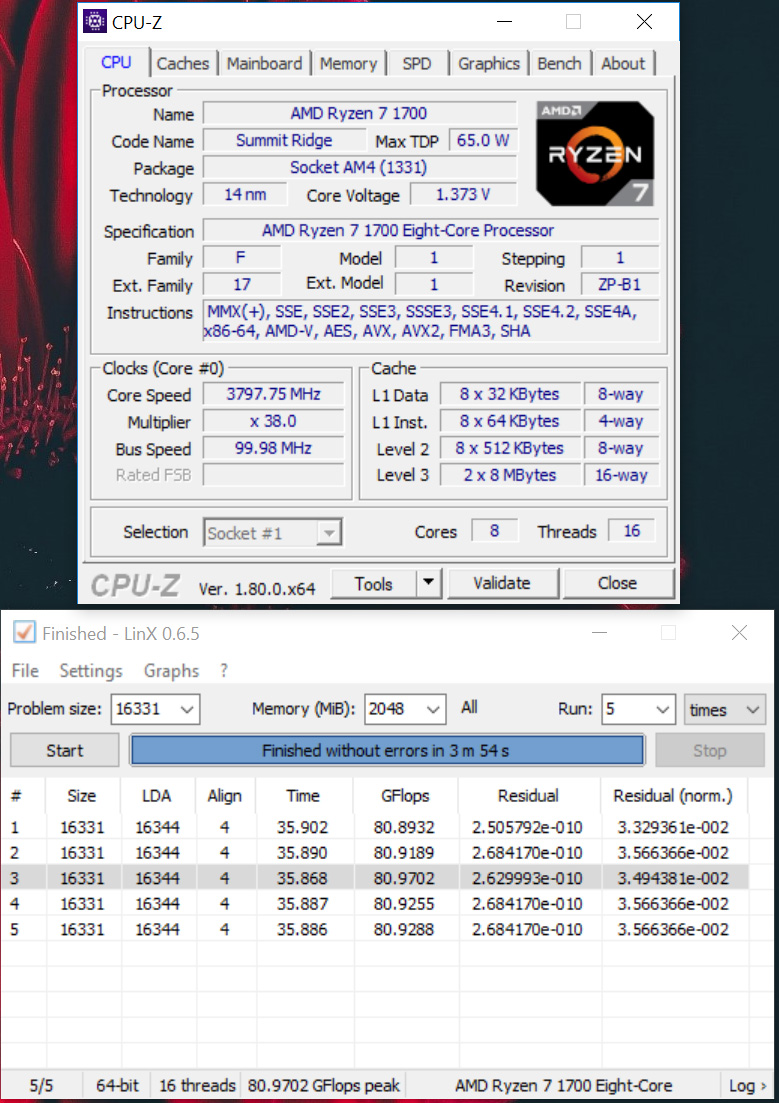Click the All memory label in LinX
Viewport: 779px width, 1103px height.
(x=469, y=707)
